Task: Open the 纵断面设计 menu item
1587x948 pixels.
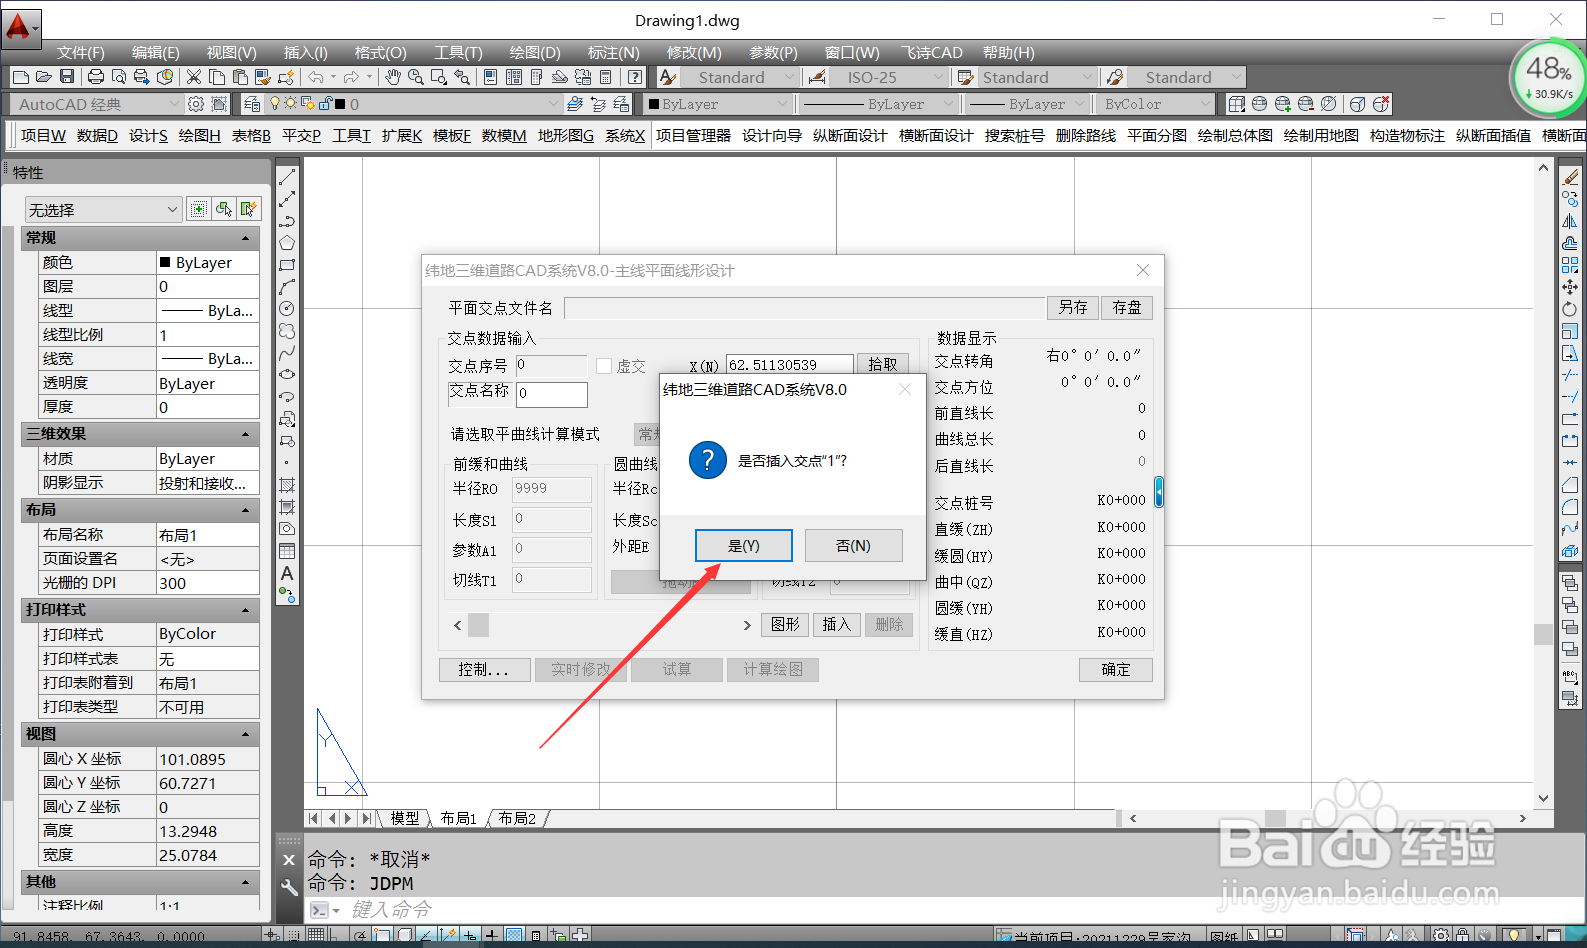Action: [850, 135]
